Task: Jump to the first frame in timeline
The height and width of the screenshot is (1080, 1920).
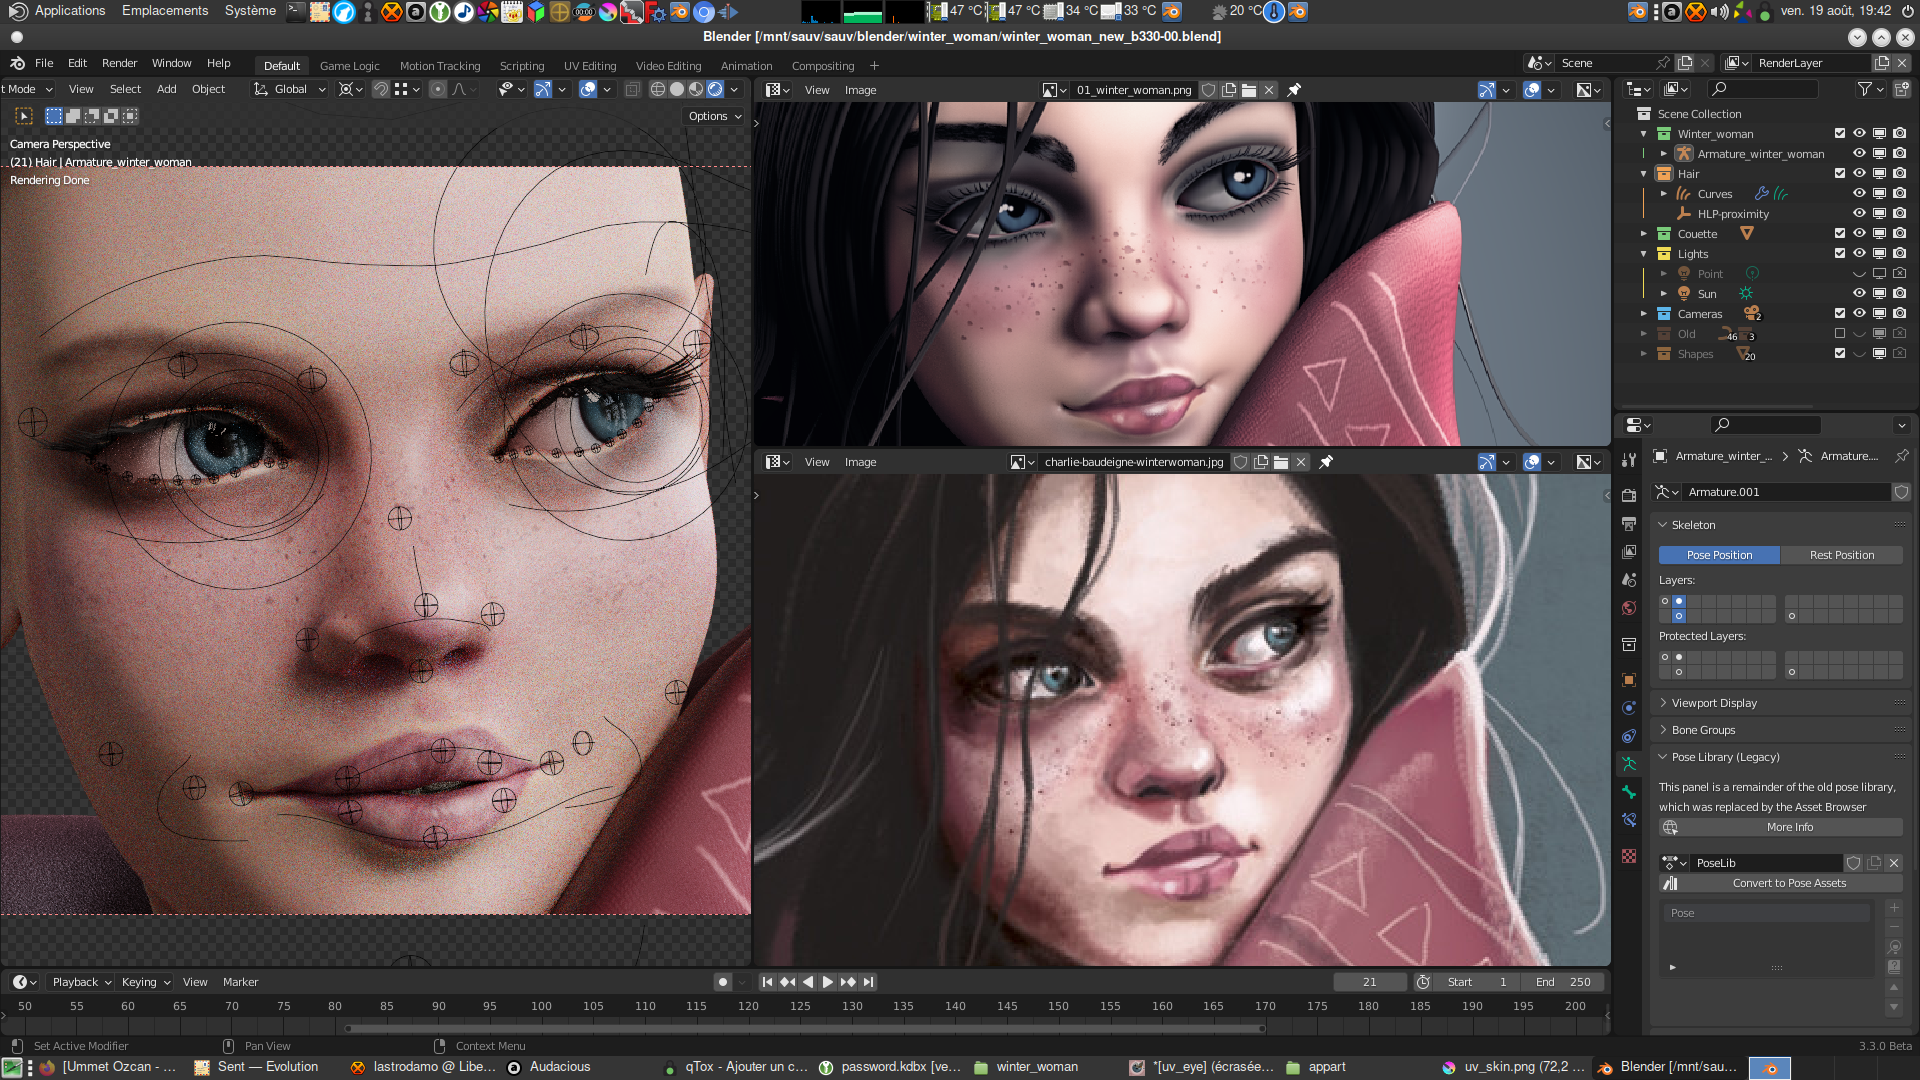Action: click(767, 982)
